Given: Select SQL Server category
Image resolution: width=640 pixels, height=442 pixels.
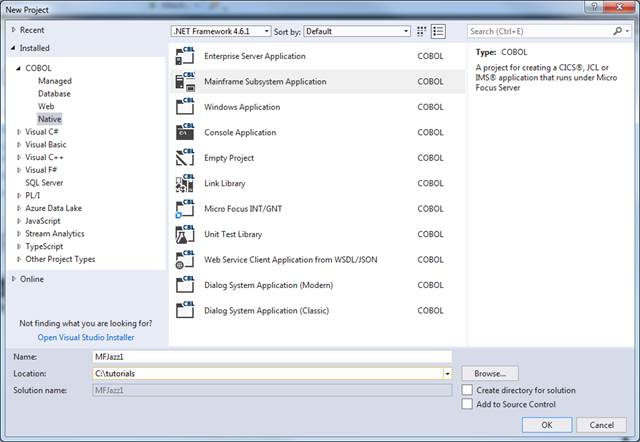Looking at the screenshot, I should point(44,182).
